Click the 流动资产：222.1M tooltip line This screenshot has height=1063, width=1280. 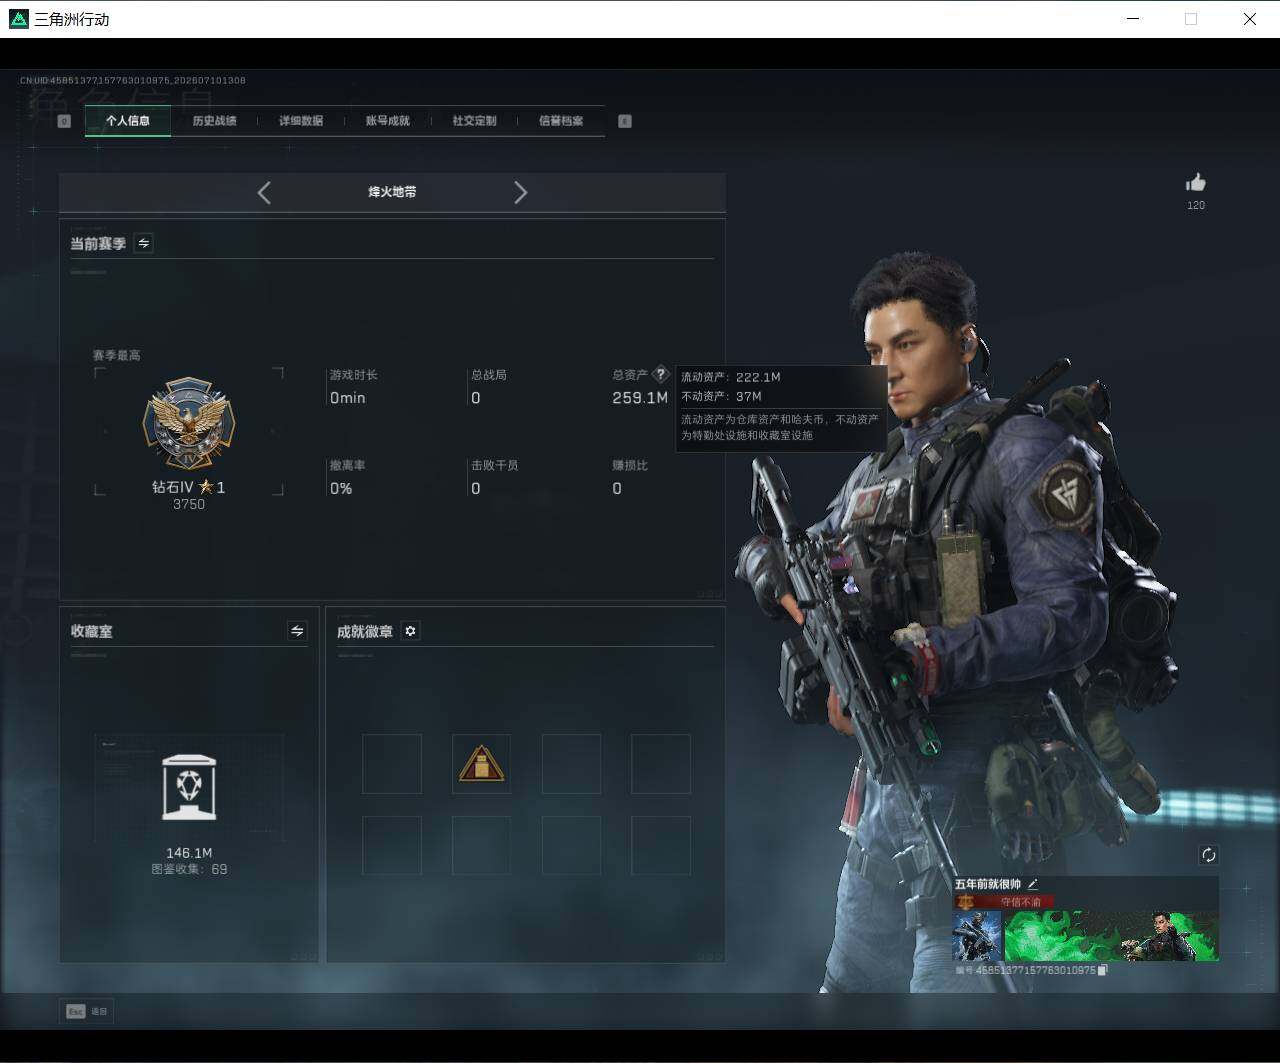coord(731,377)
